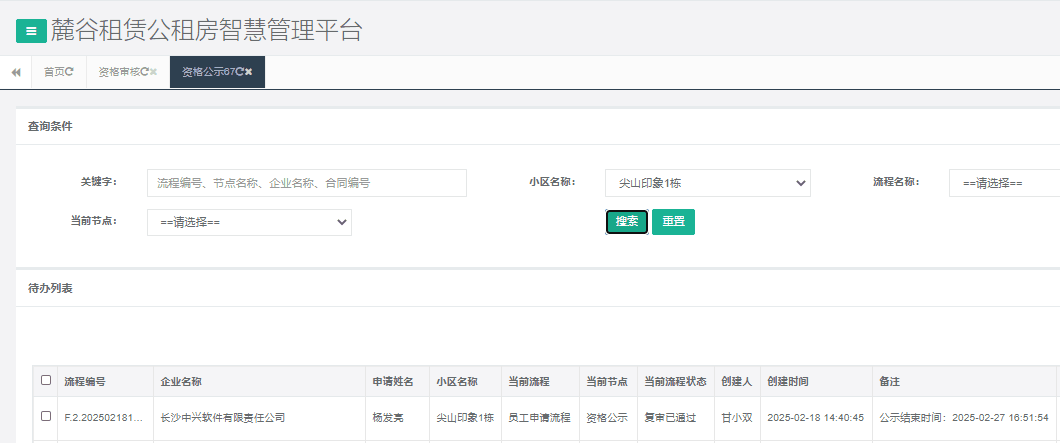Switch to the 首页 tab

click(x=53, y=72)
